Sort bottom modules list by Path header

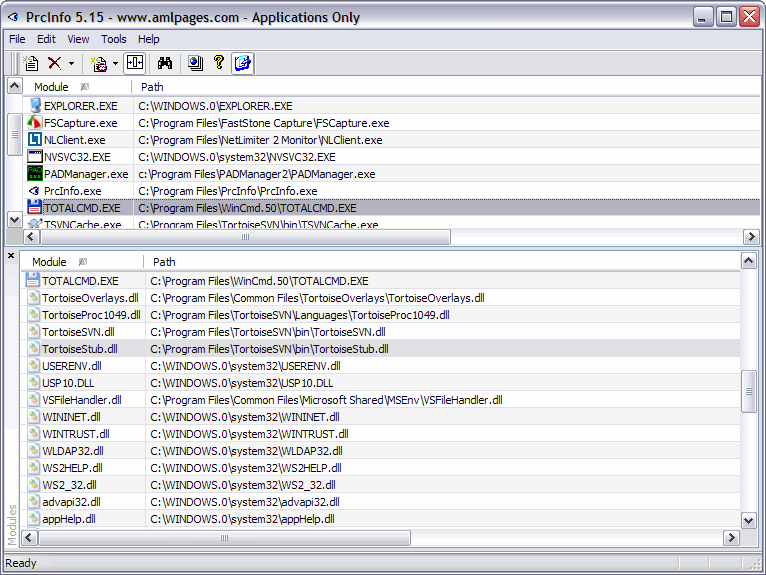click(x=442, y=262)
